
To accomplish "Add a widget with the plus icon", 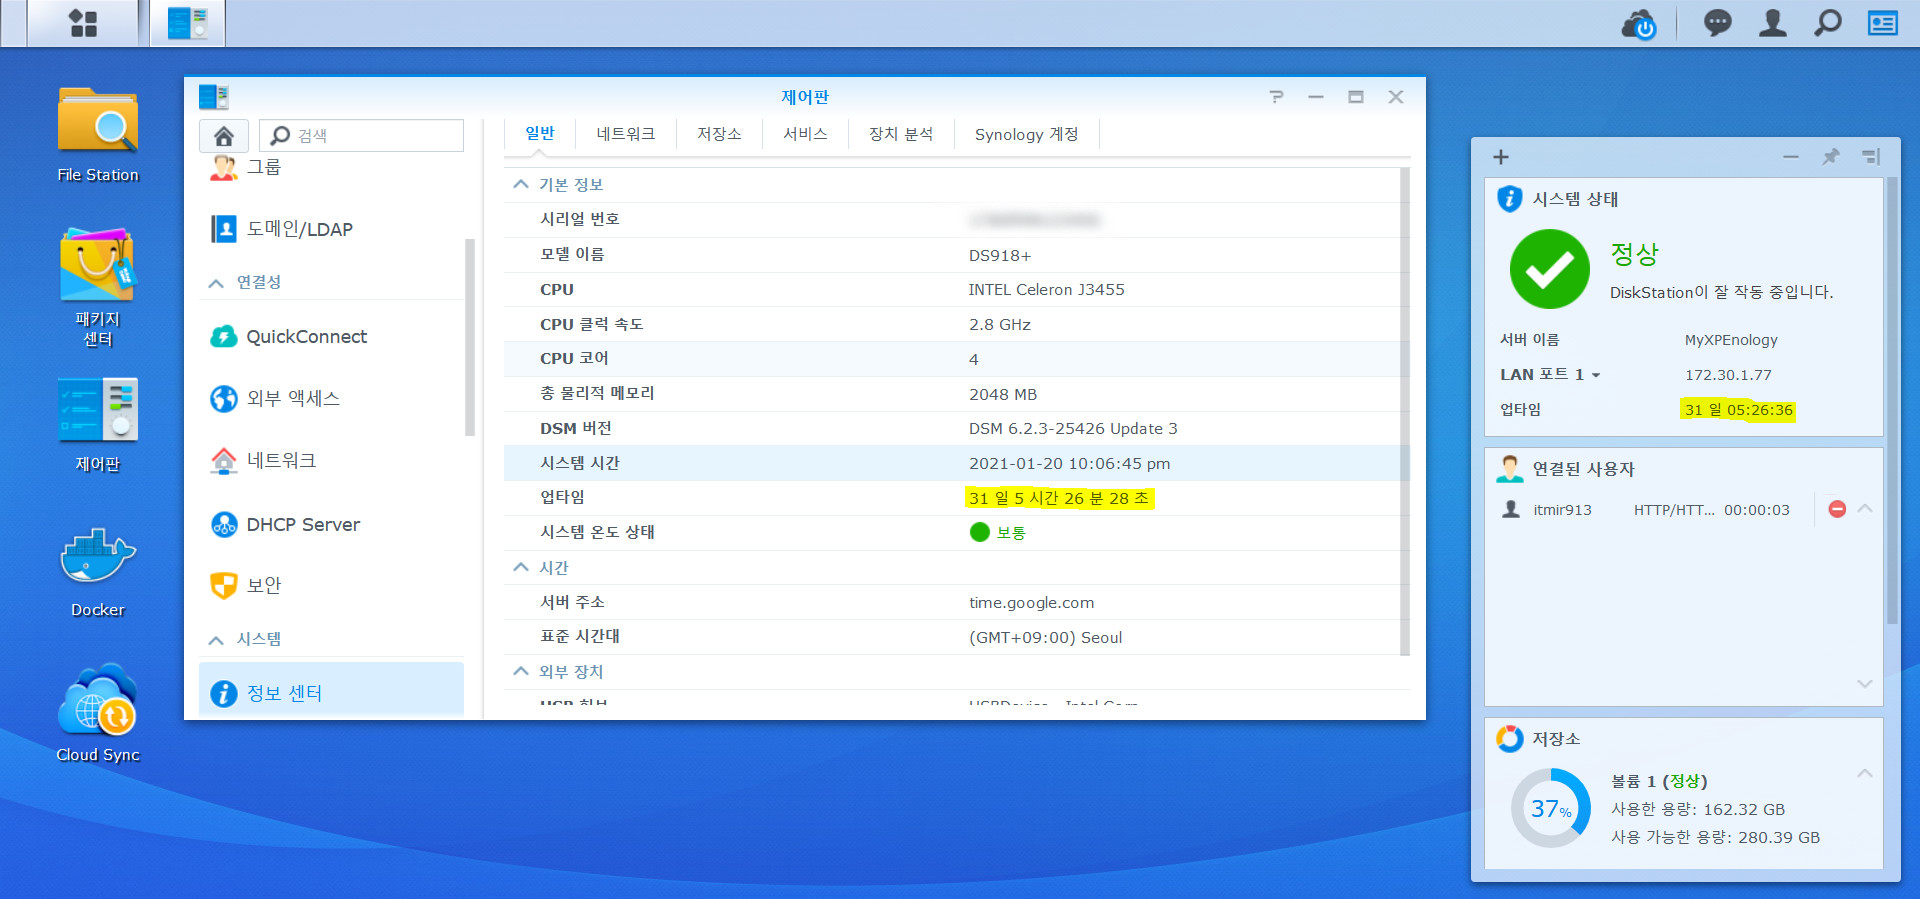I will (1501, 157).
